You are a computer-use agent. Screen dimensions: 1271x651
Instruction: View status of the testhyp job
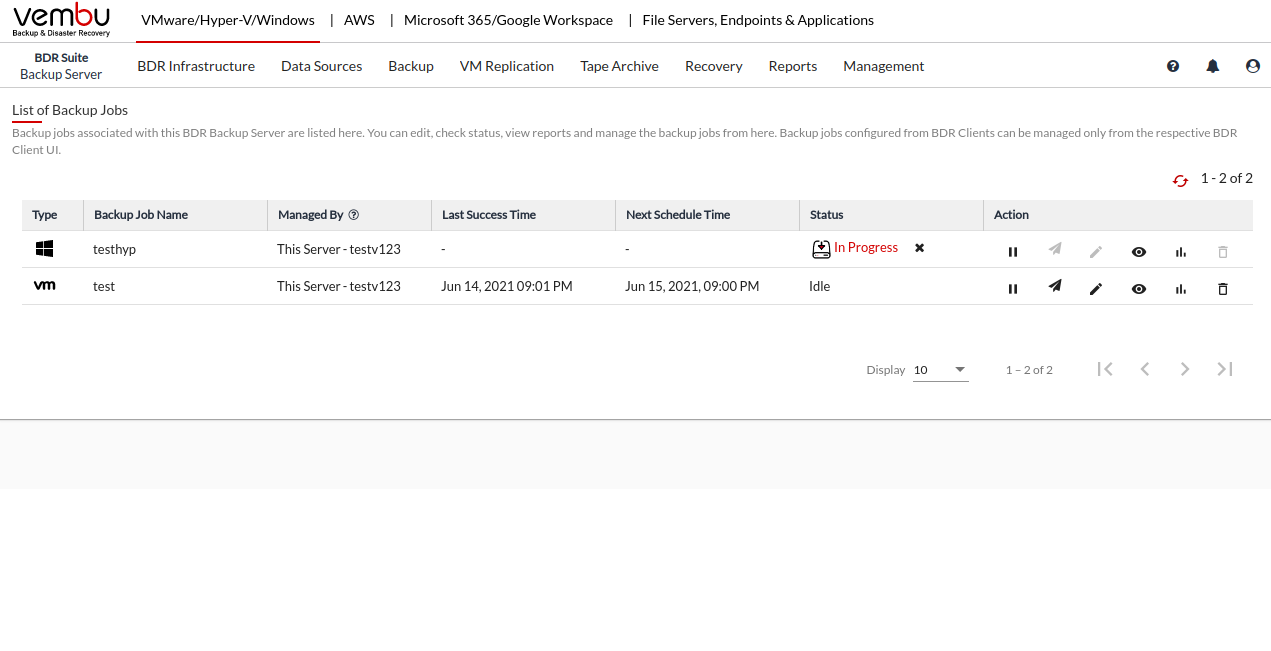tap(1138, 252)
